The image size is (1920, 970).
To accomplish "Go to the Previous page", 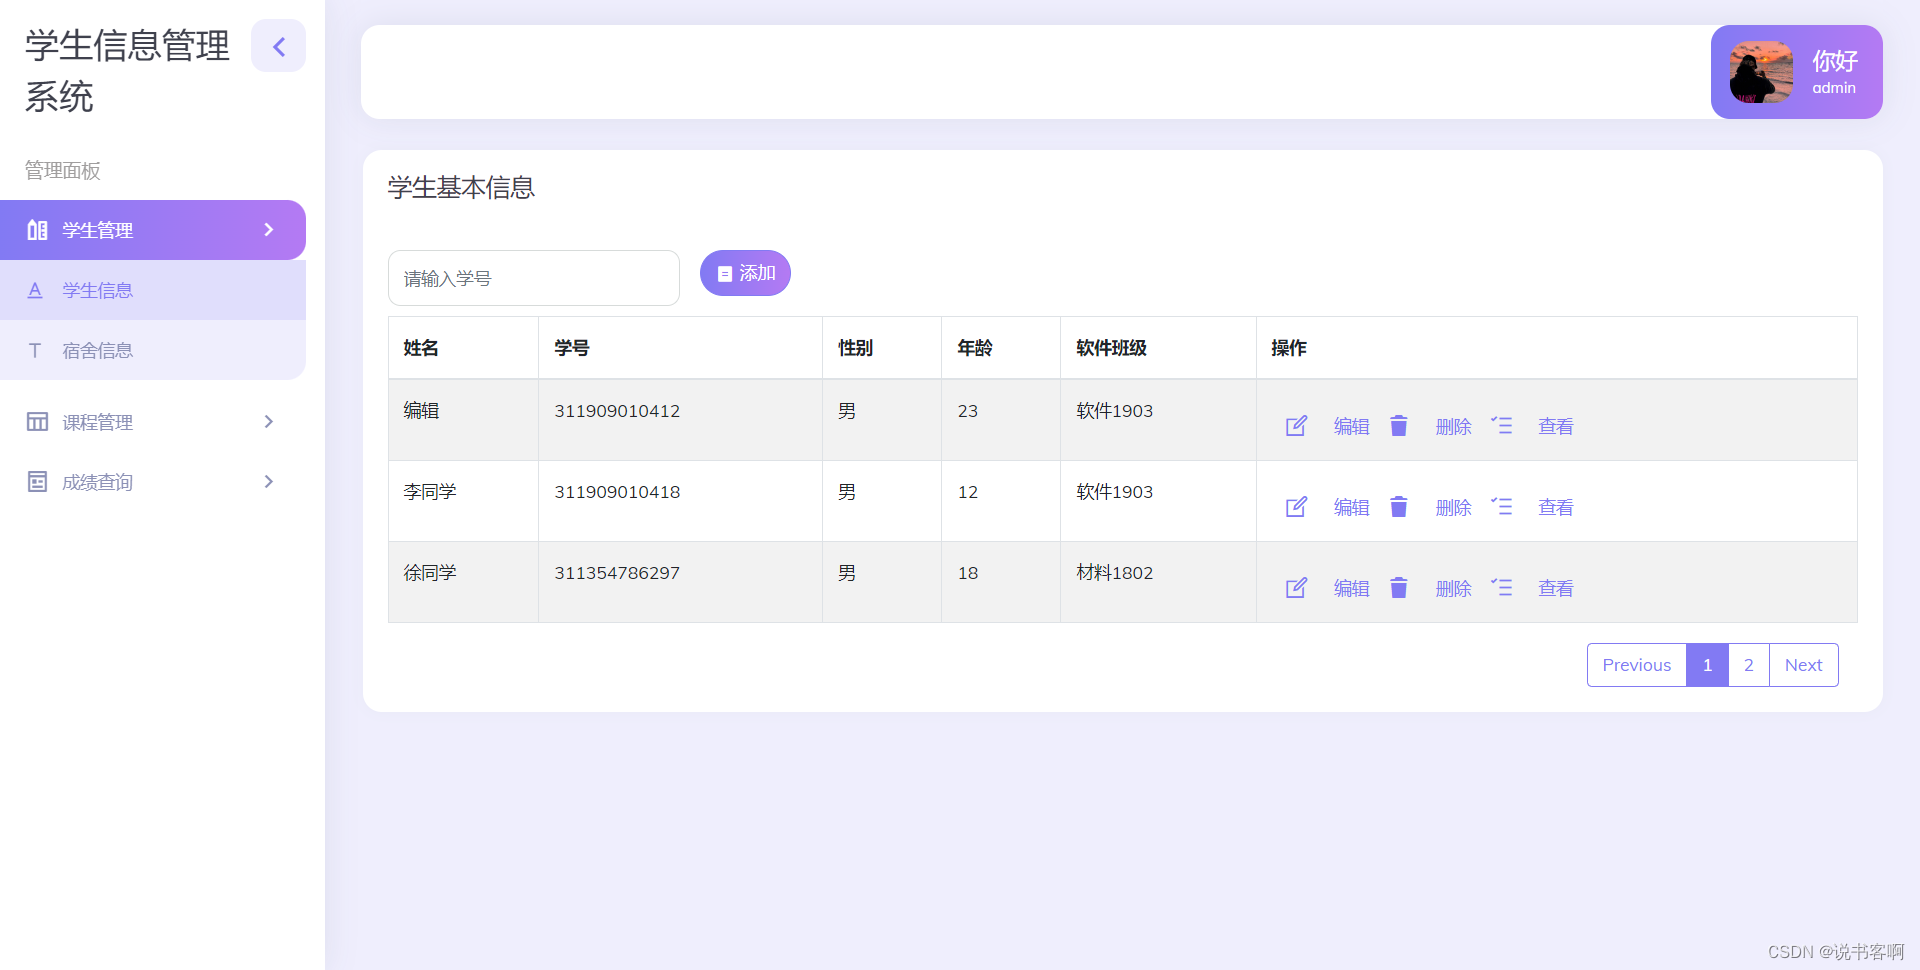I will (x=1636, y=665).
